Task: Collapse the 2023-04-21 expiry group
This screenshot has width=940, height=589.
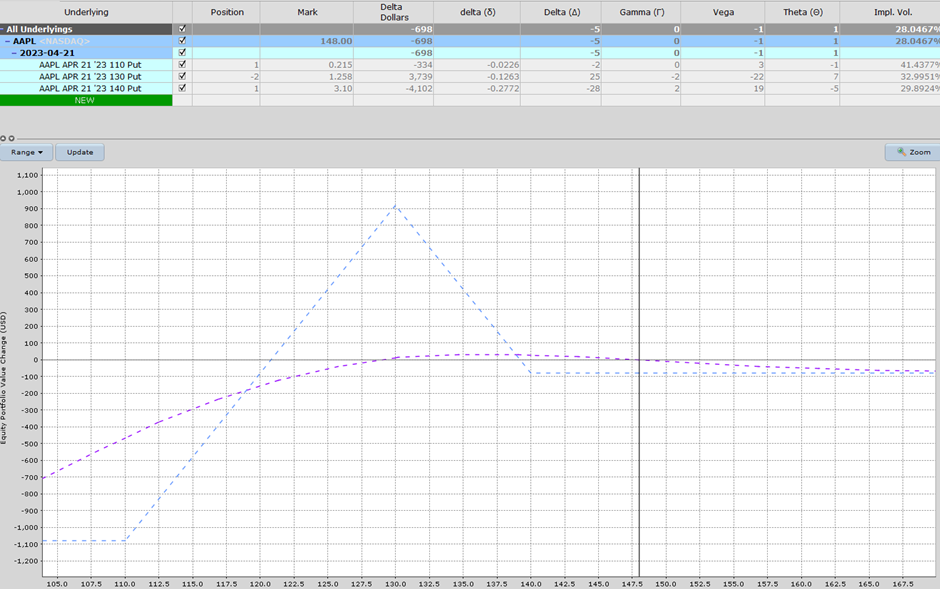Action: click(x=14, y=53)
